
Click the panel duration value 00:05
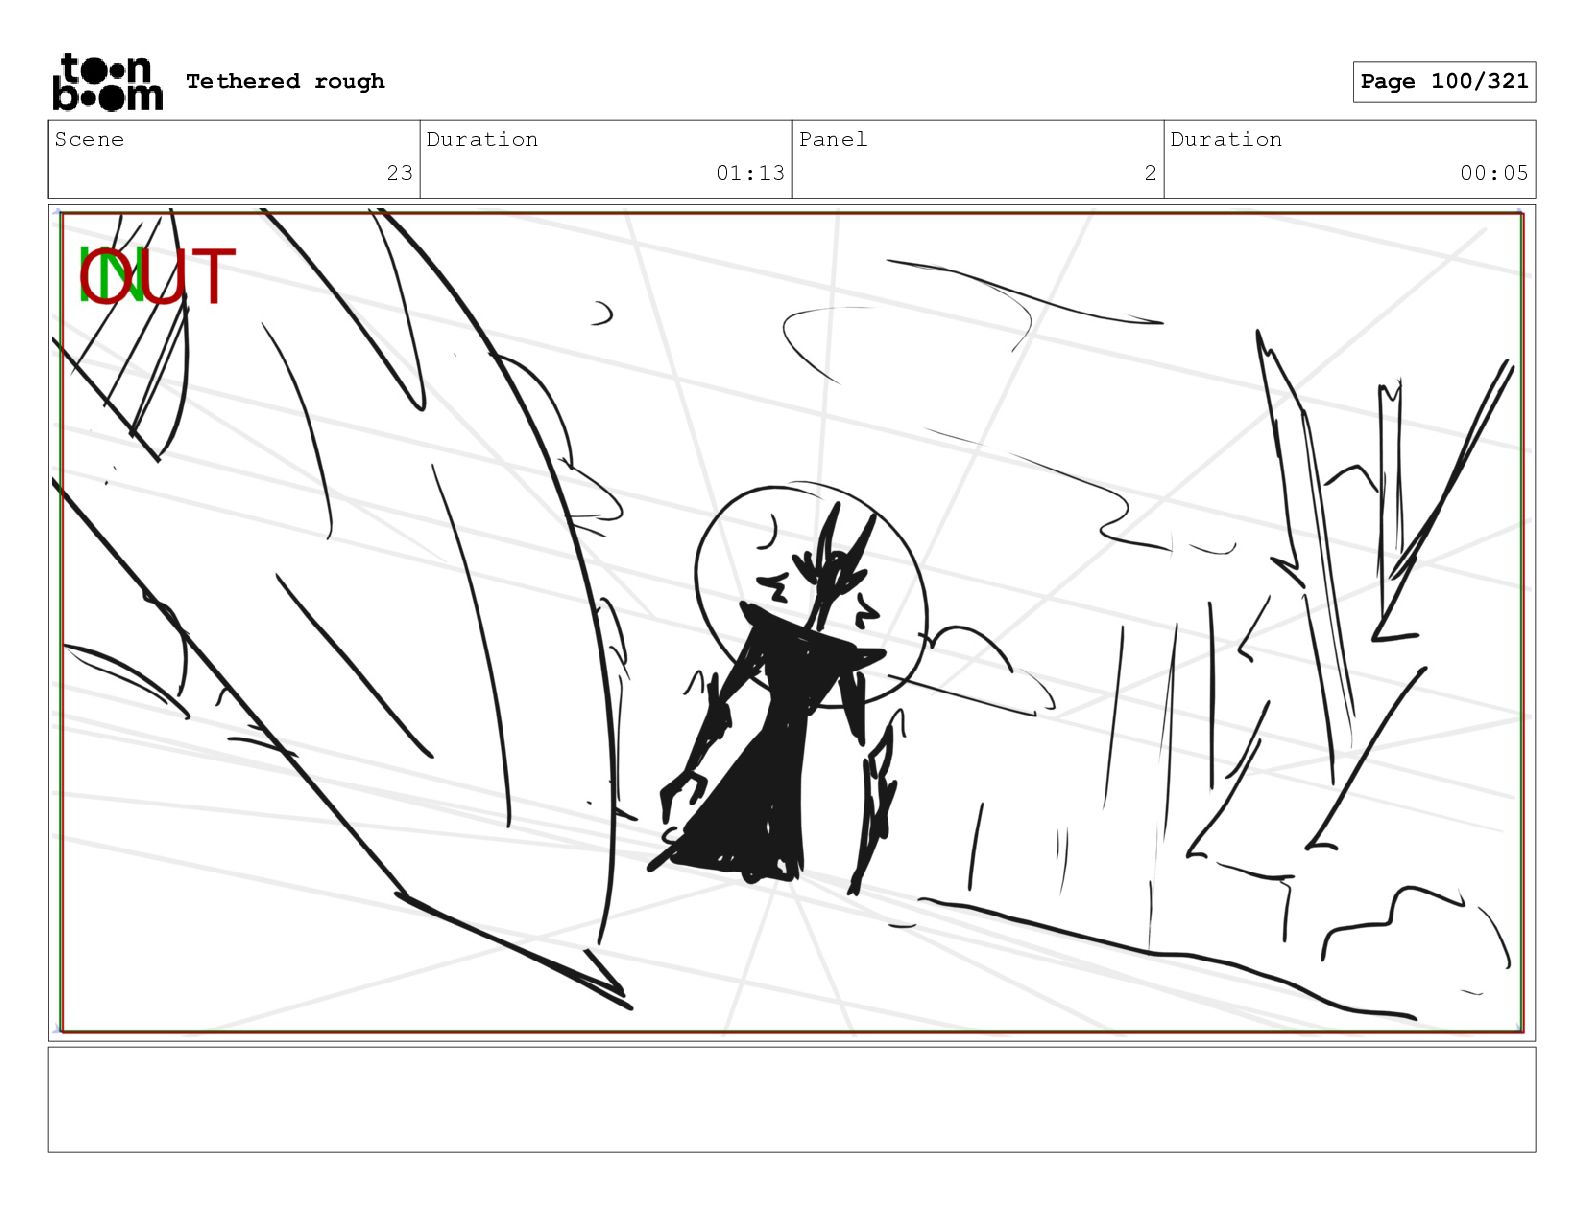tap(1494, 173)
